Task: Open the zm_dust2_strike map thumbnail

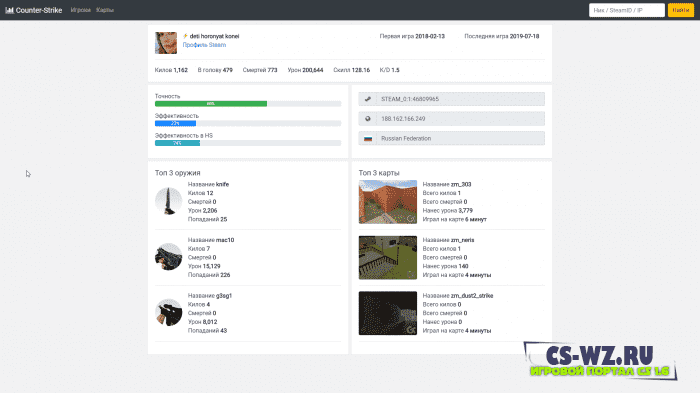Action: pyautogui.click(x=388, y=313)
